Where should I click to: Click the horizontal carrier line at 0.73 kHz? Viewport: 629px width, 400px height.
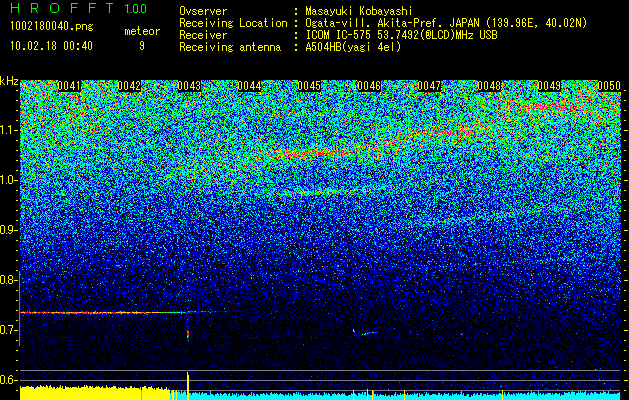point(102,312)
